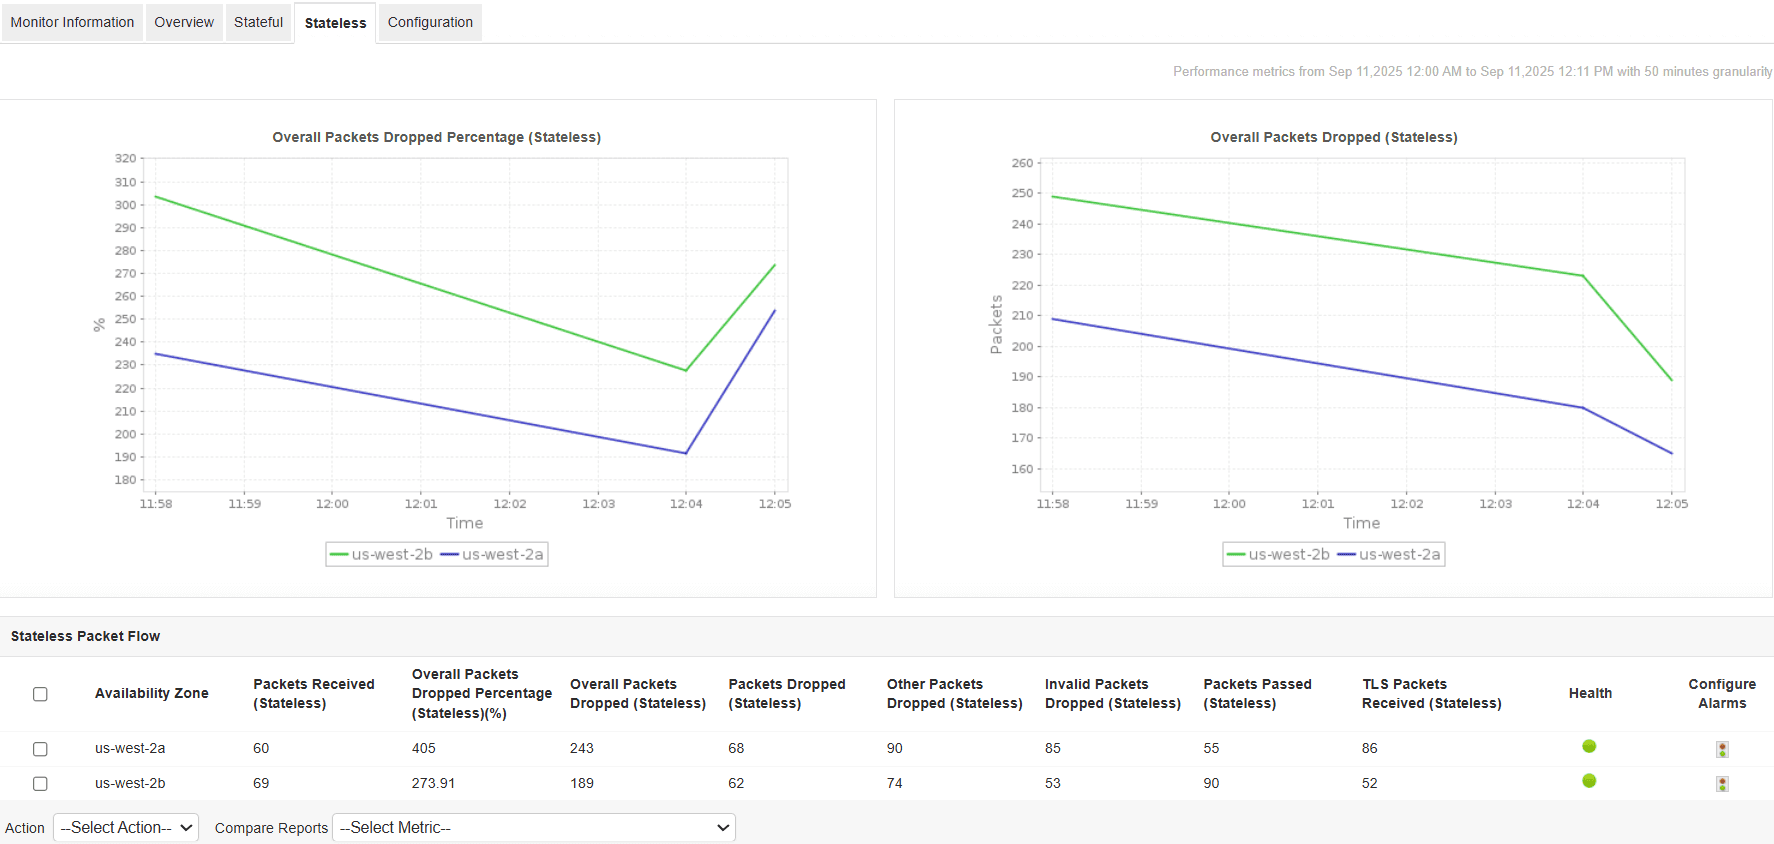This screenshot has width=1774, height=844.
Task: Click green health status dot for us-west-2b
Action: (x=1589, y=781)
